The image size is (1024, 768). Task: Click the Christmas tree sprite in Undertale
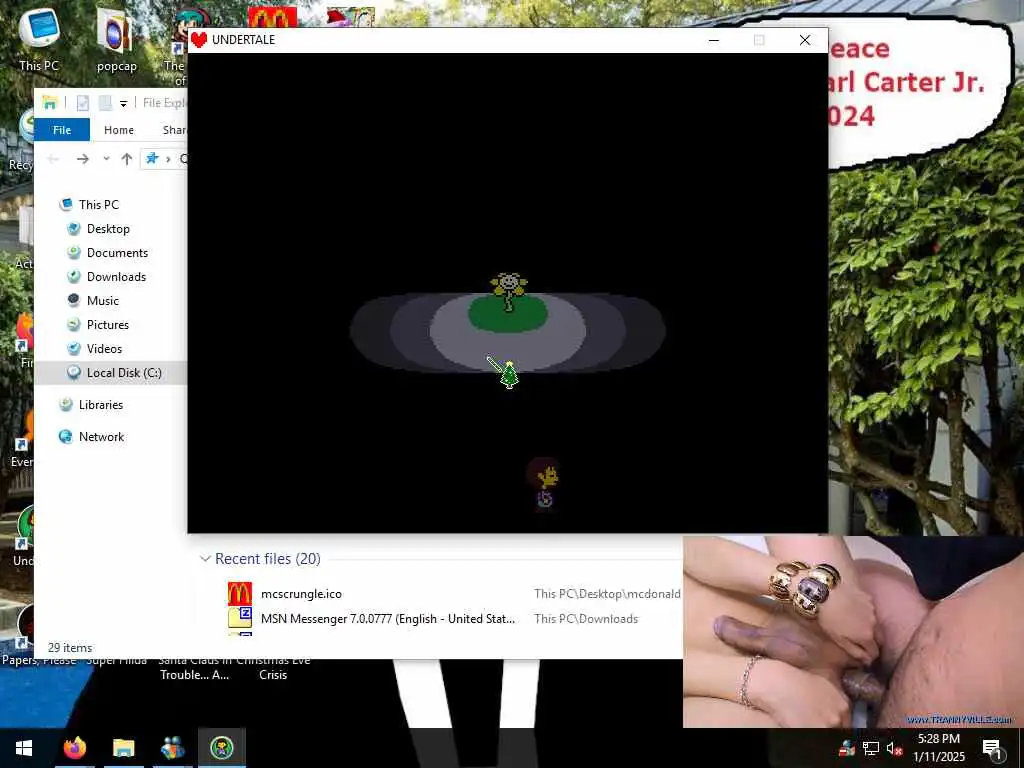click(x=509, y=375)
